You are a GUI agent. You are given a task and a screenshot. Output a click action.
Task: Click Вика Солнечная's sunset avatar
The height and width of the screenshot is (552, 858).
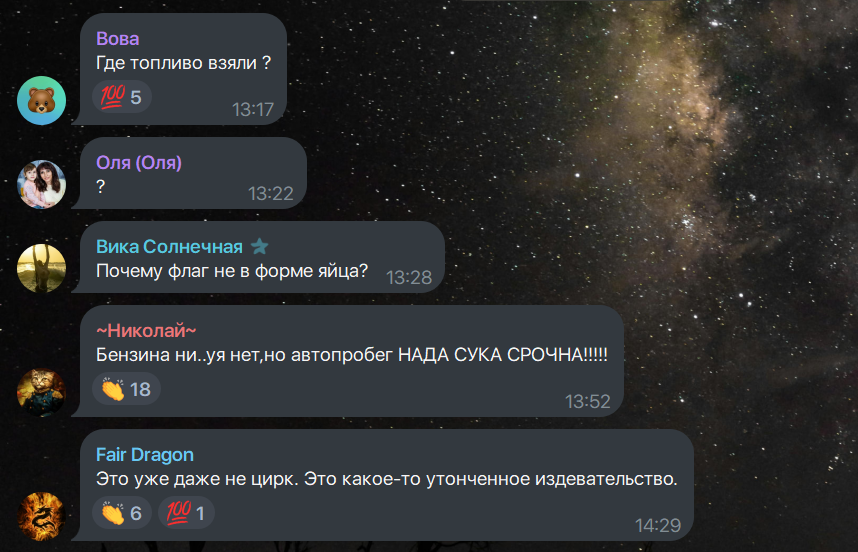pos(42,268)
